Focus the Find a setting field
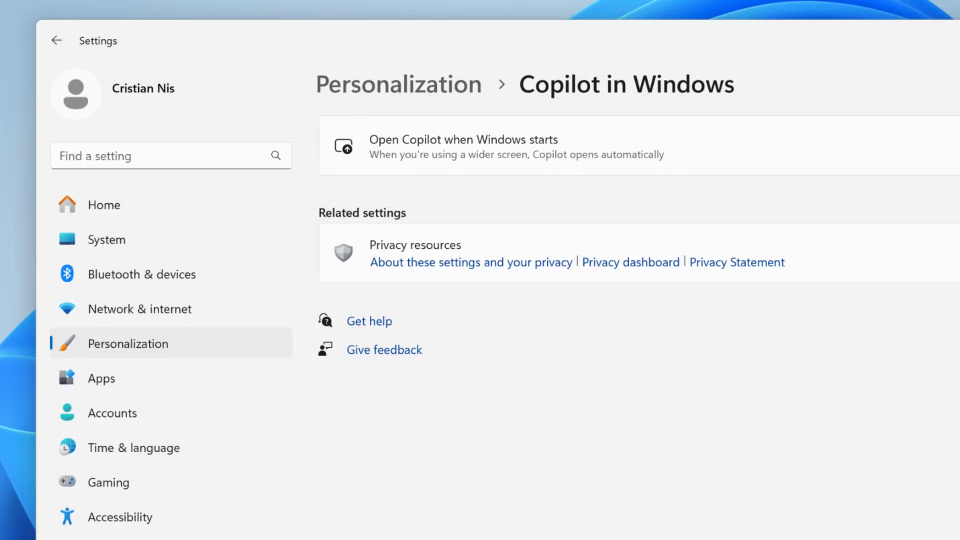The width and height of the screenshot is (960, 540). [x=171, y=156]
